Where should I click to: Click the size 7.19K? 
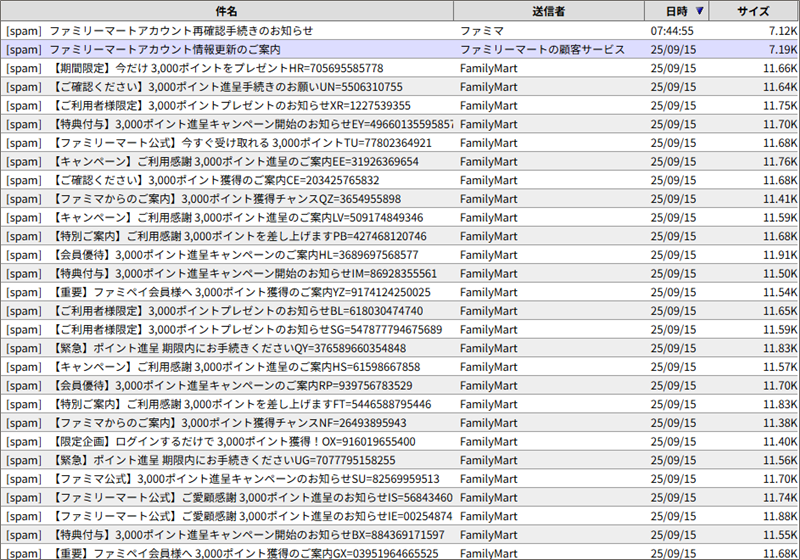point(783,49)
